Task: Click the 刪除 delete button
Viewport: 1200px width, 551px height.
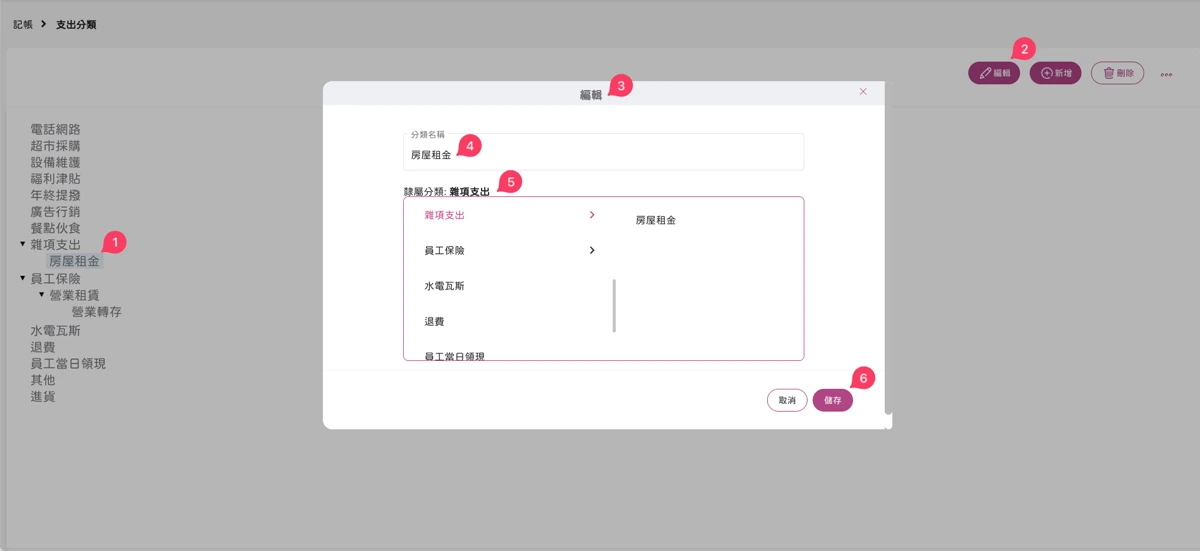Action: point(1117,73)
